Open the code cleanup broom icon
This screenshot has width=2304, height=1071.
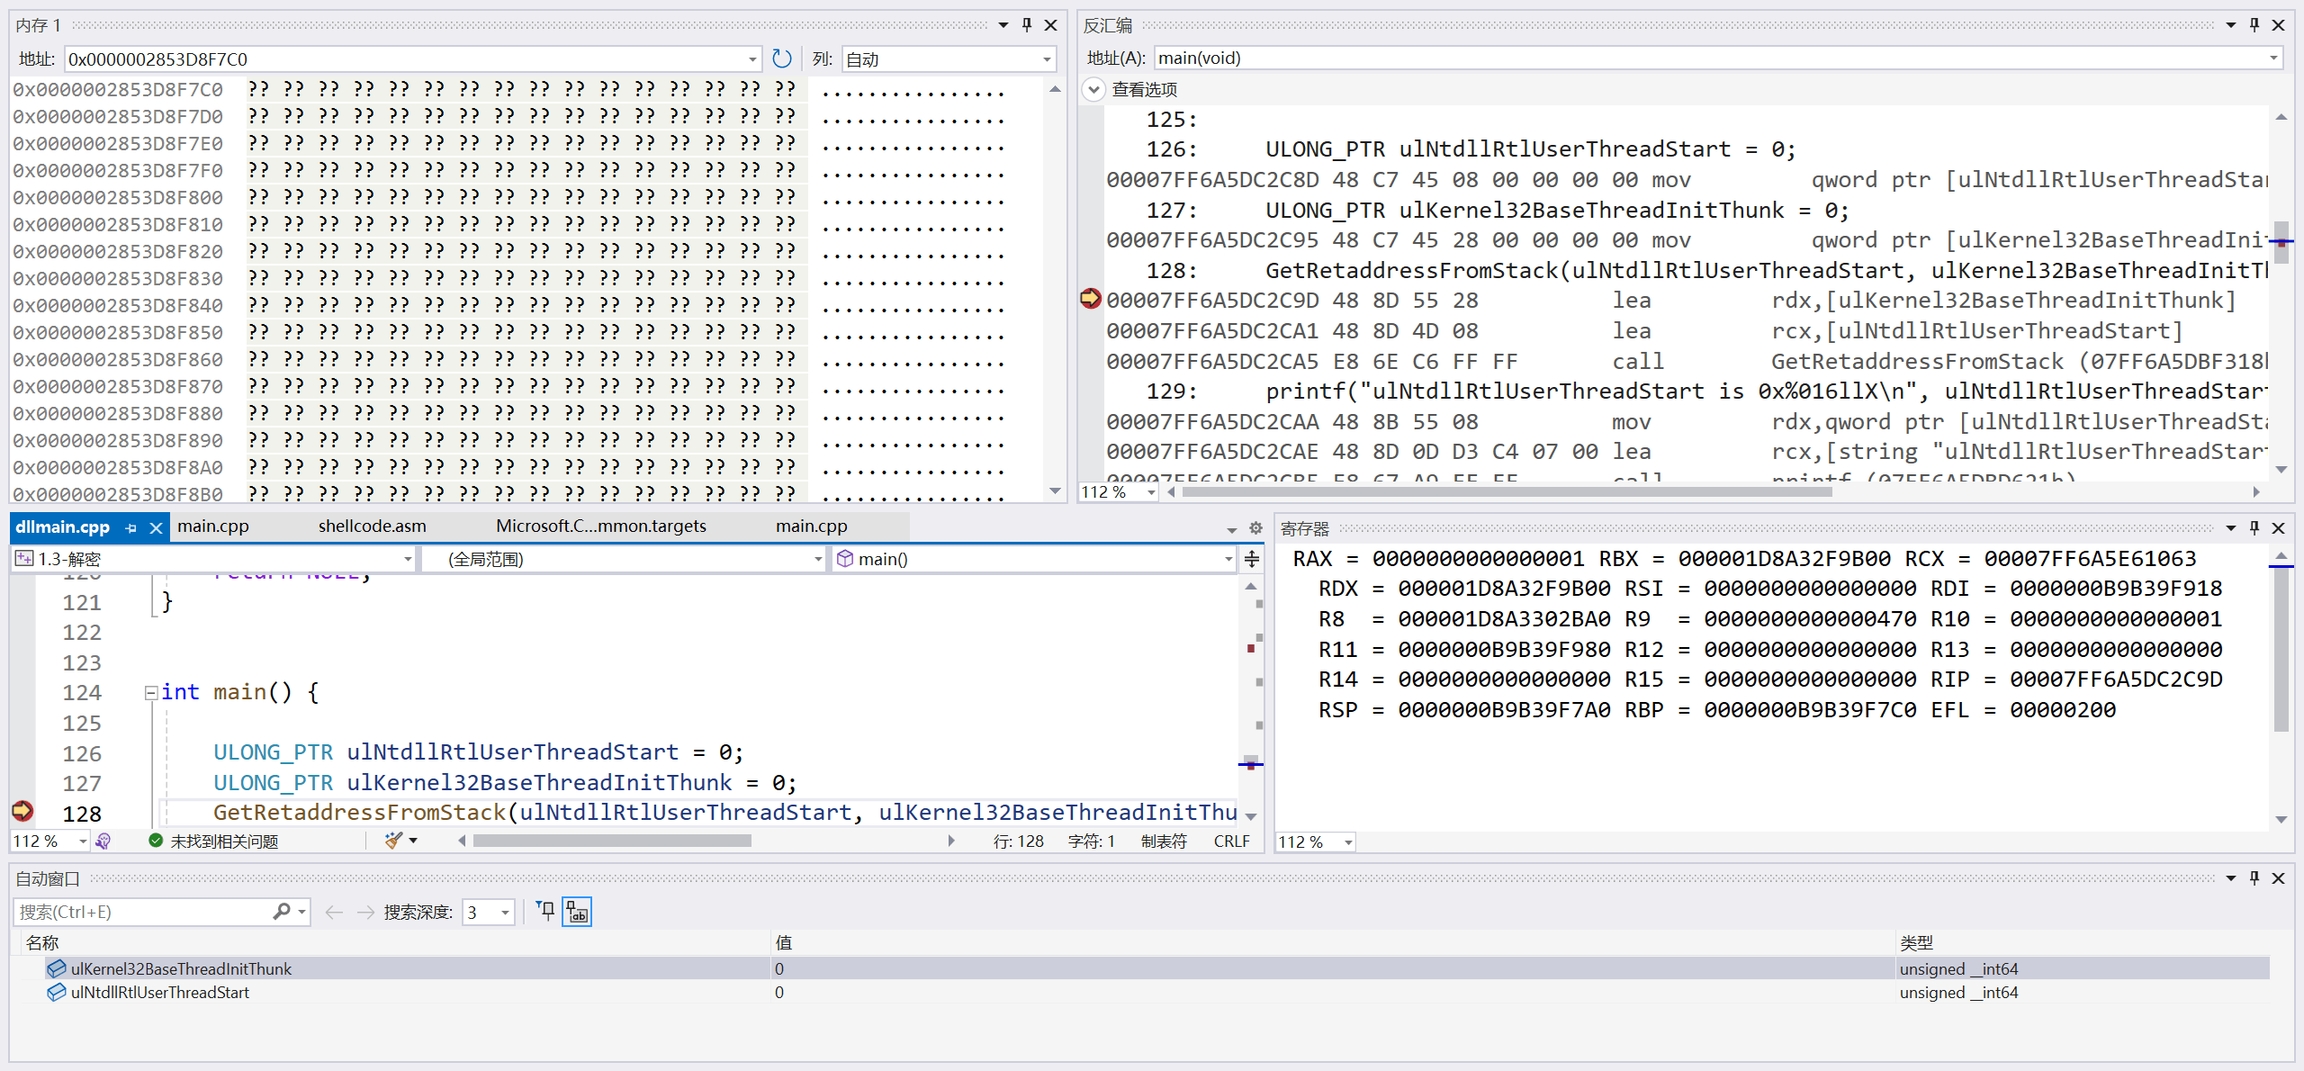pyautogui.click(x=394, y=841)
